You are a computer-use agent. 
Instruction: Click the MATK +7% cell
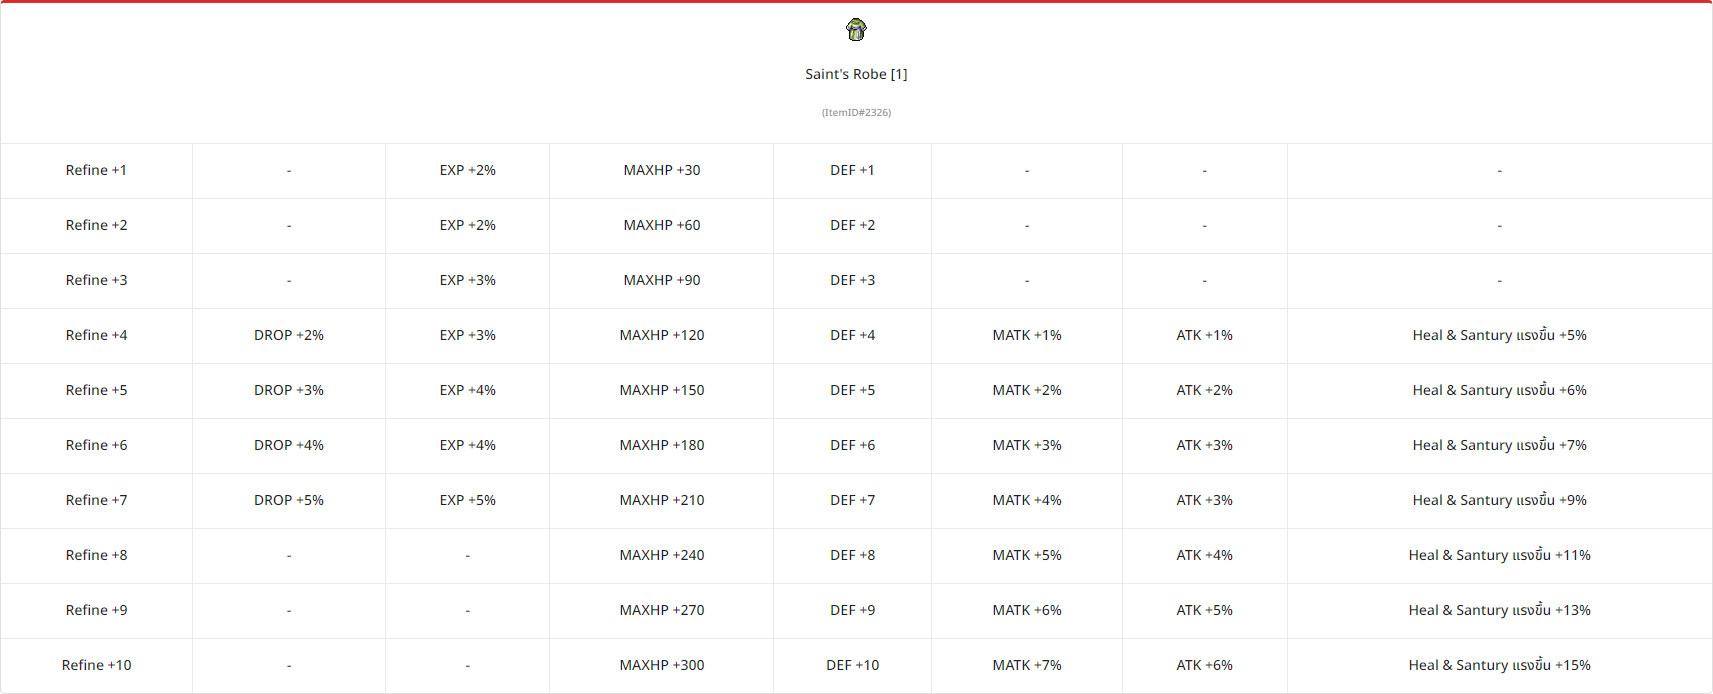1027,666
